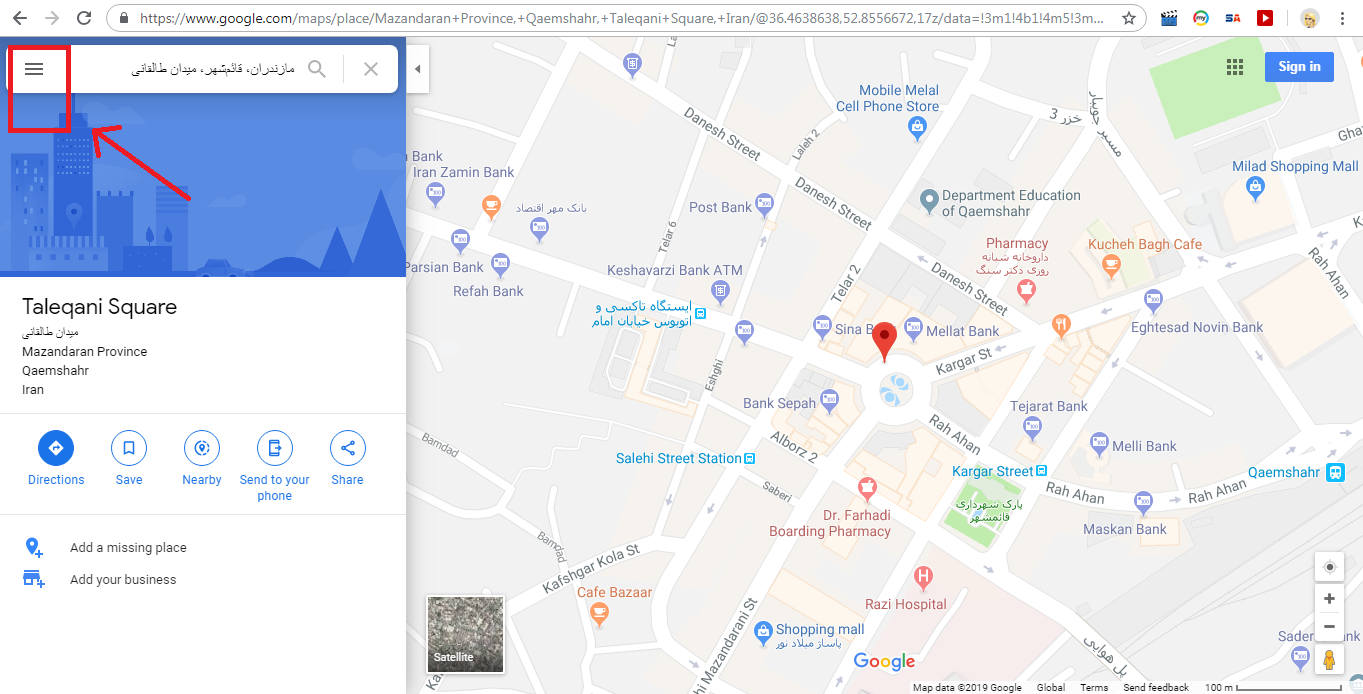Screen dimensions: 1363x694
Task: Choose Add your business
Action: click(x=123, y=580)
